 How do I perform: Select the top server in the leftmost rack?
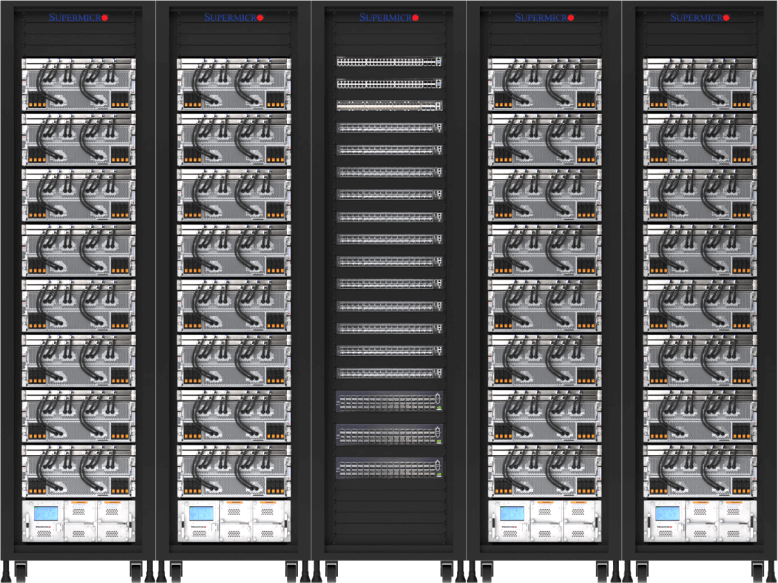click(x=78, y=84)
